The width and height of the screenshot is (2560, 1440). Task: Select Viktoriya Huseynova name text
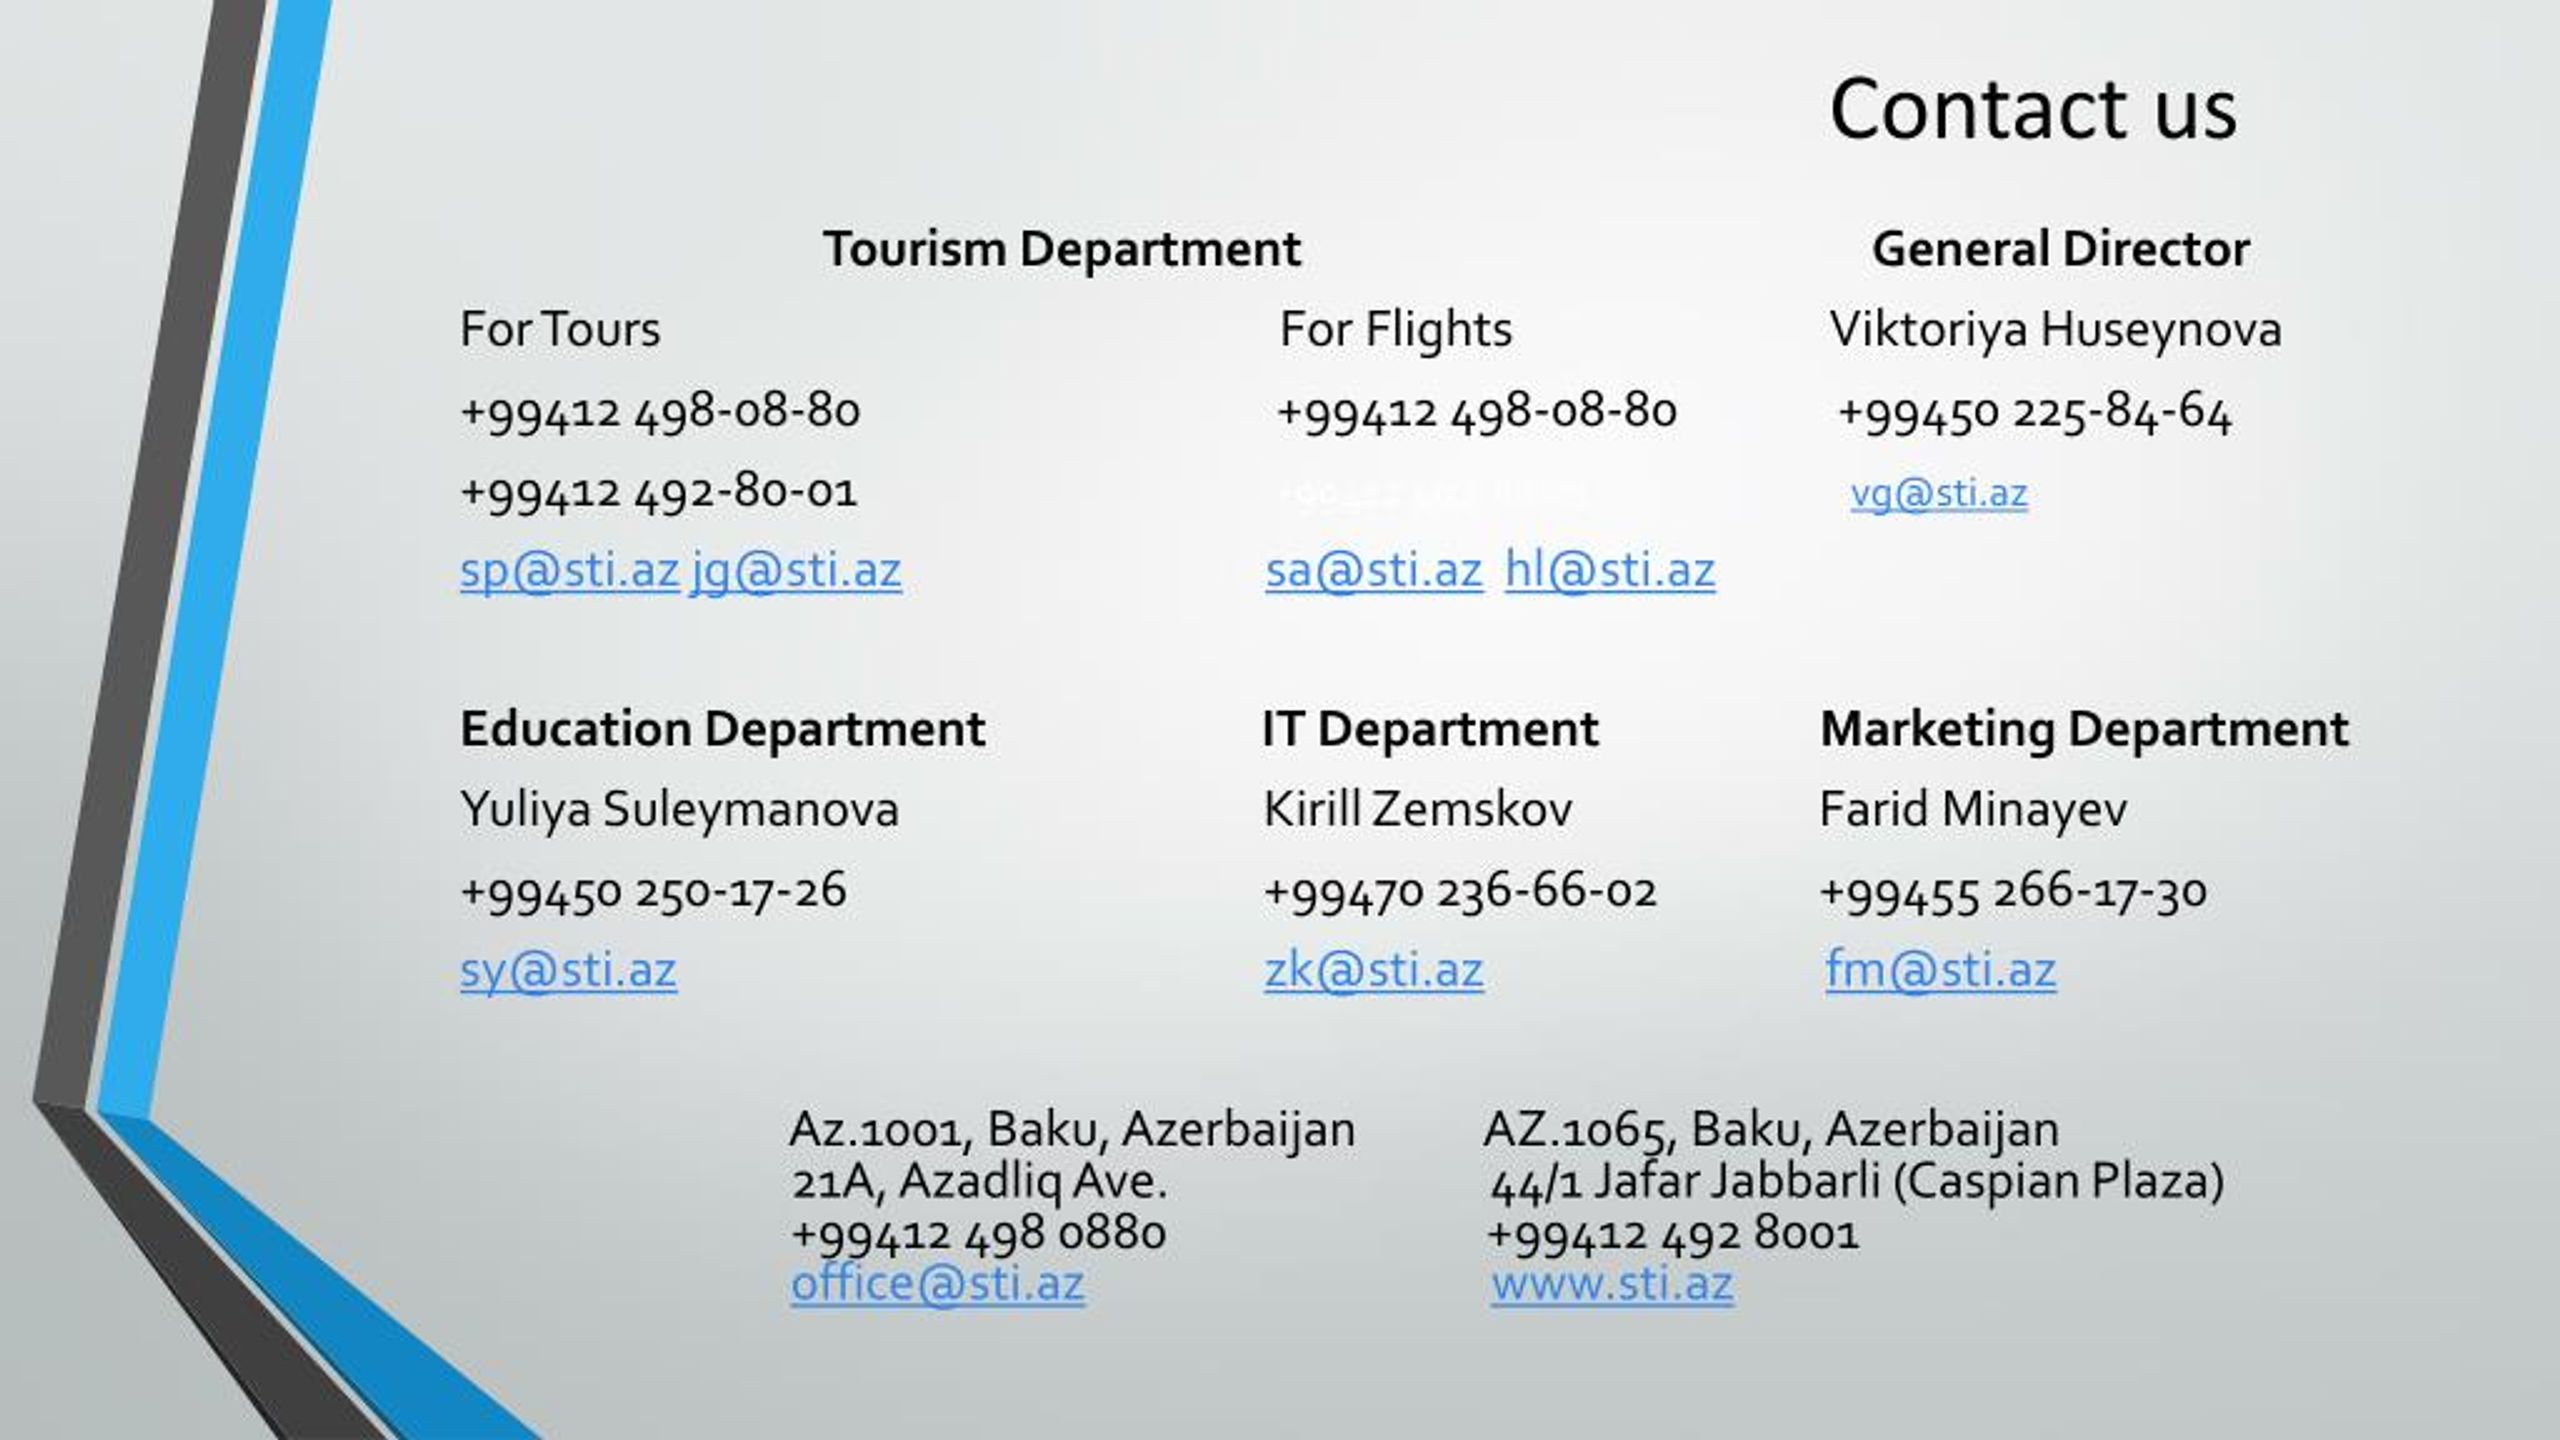tap(2056, 330)
